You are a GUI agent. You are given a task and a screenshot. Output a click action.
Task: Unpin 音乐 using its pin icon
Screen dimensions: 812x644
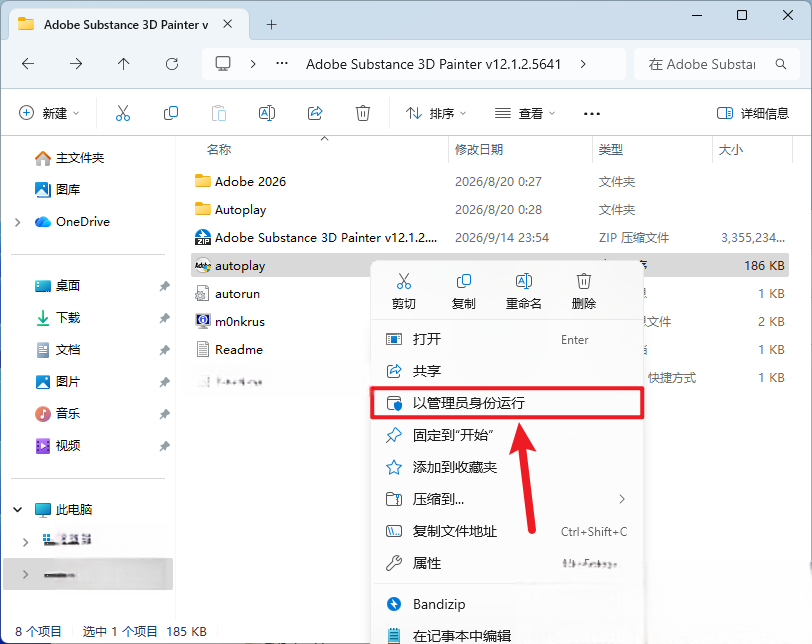[x=164, y=414]
